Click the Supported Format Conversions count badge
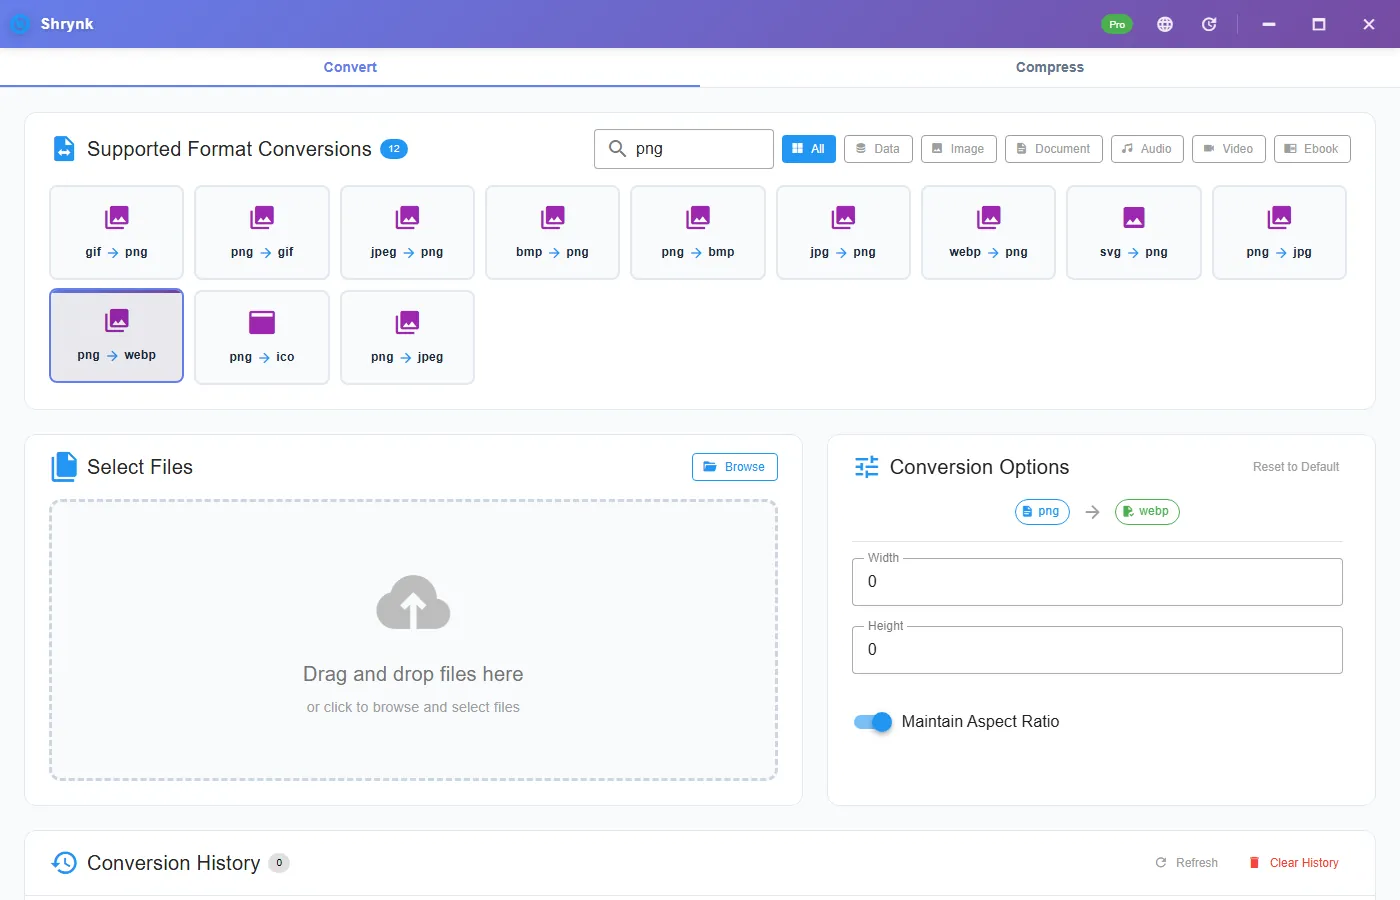 394,149
